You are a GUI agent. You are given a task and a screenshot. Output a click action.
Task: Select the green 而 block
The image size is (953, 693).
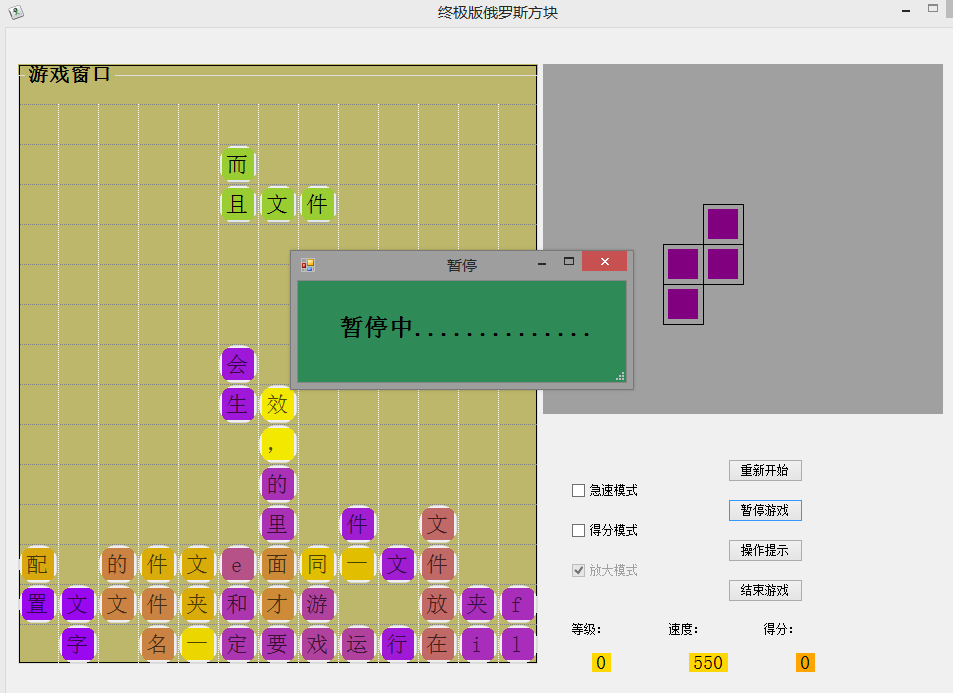tap(238, 165)
